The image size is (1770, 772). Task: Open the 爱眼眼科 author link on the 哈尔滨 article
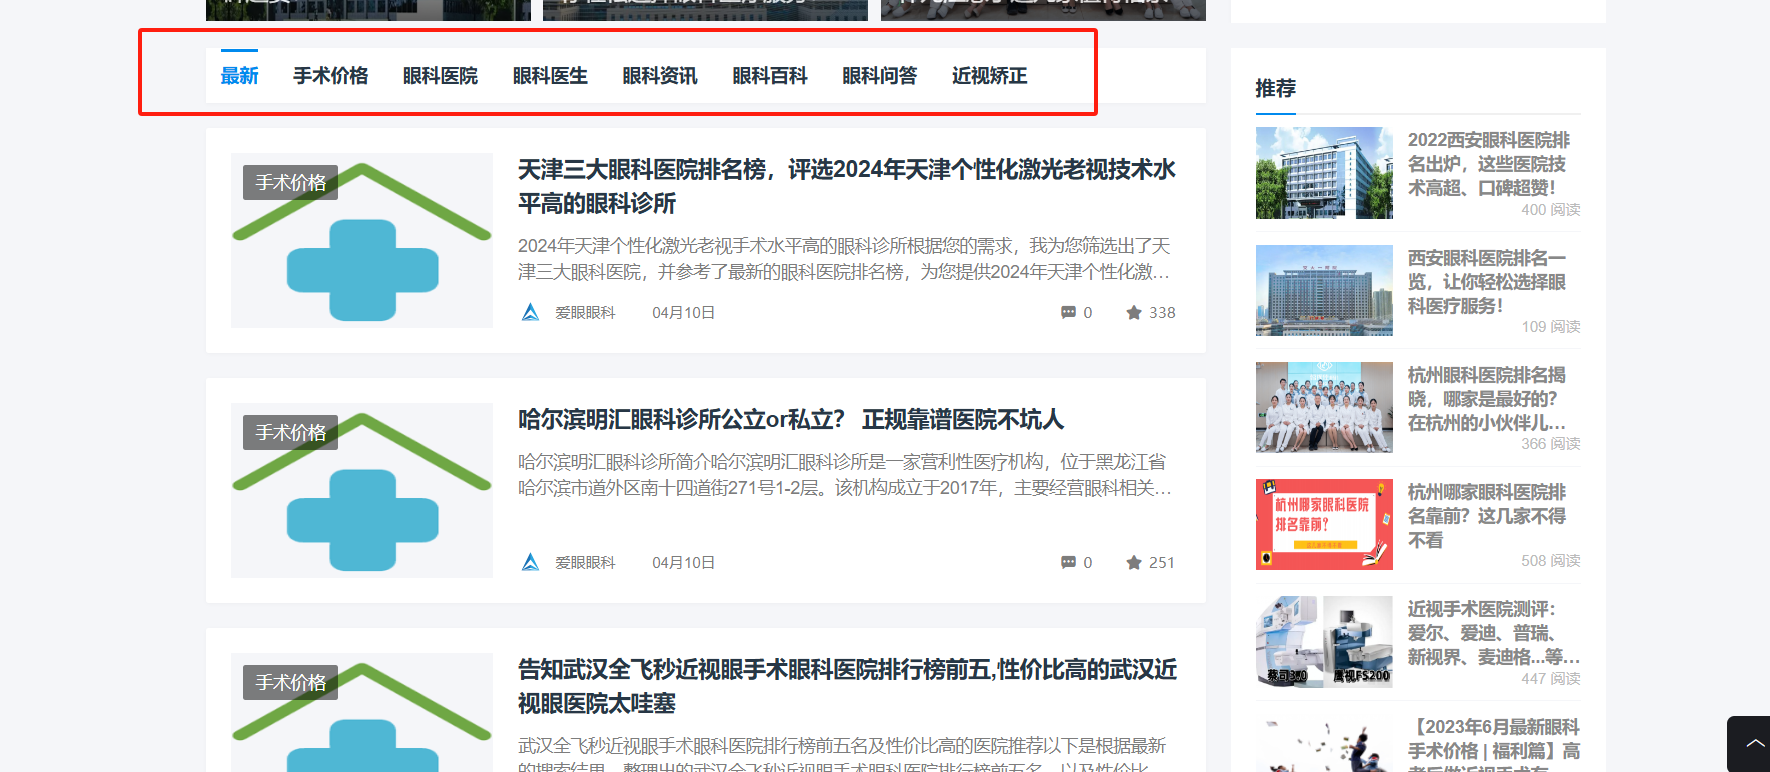pos(586,563)
